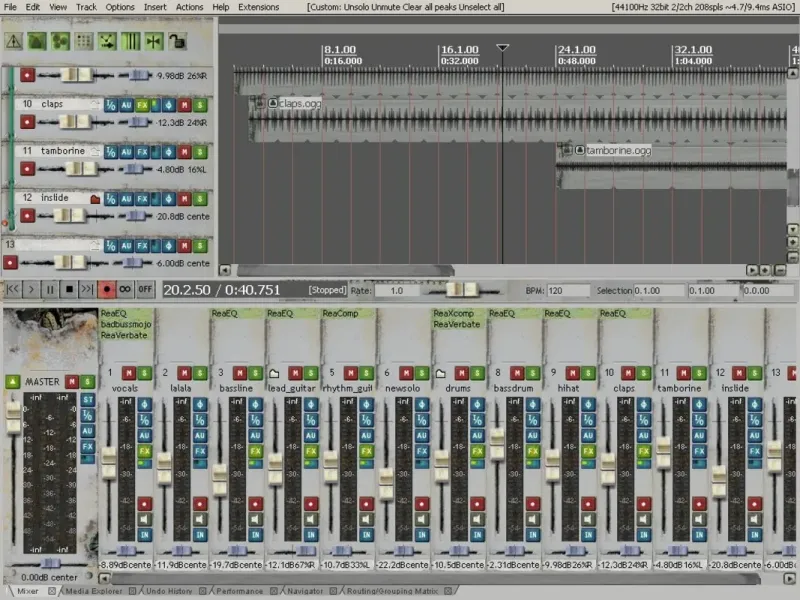Expand the inslide track folder icon
This screenshot has height=600, width=800.
tap(95, 198)
